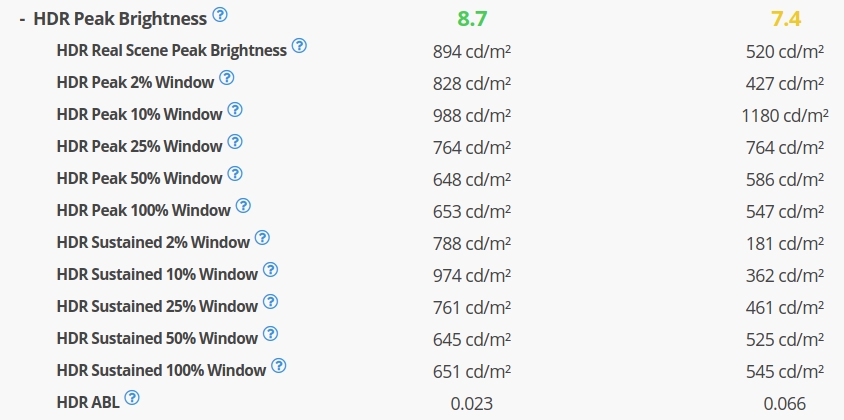Open help for HDR Sustained 25% Window
The width and height of the screenshot is (844, 420).
click(x=270, y=303)
